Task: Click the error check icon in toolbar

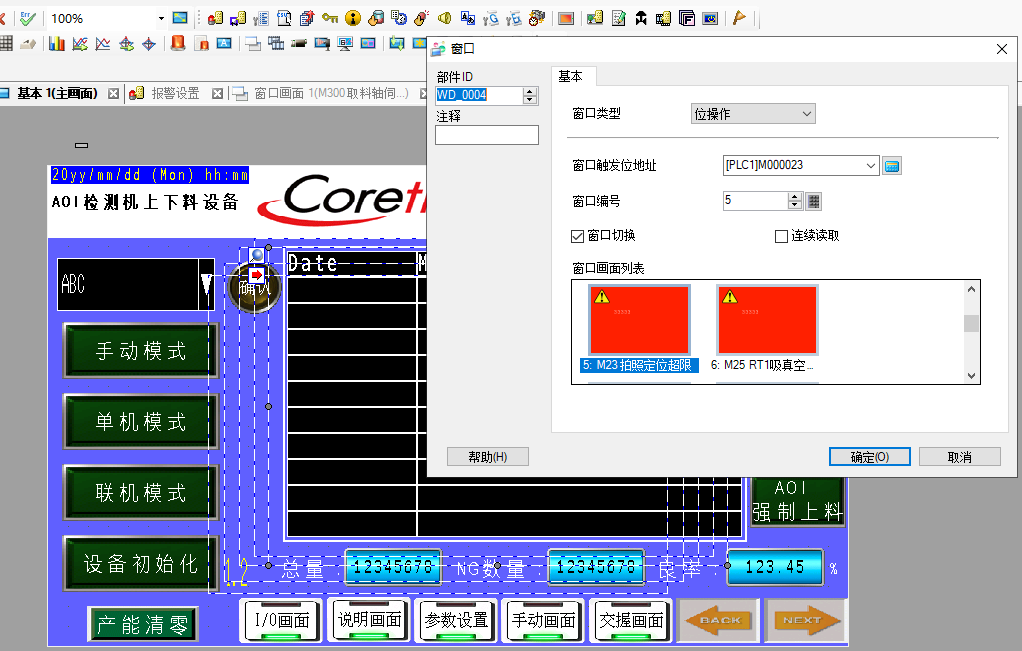Action: click(x=27, y=18)
